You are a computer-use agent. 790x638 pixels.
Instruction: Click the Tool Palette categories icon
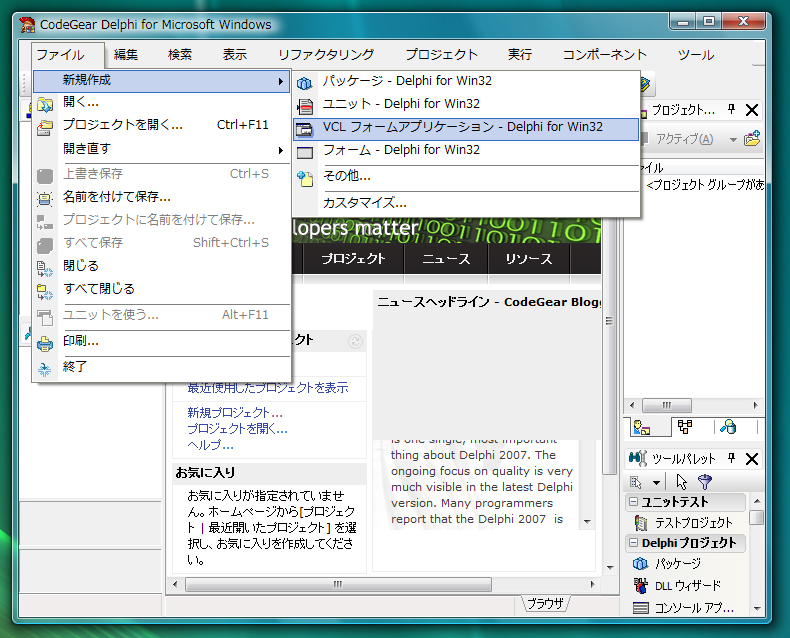636,482
